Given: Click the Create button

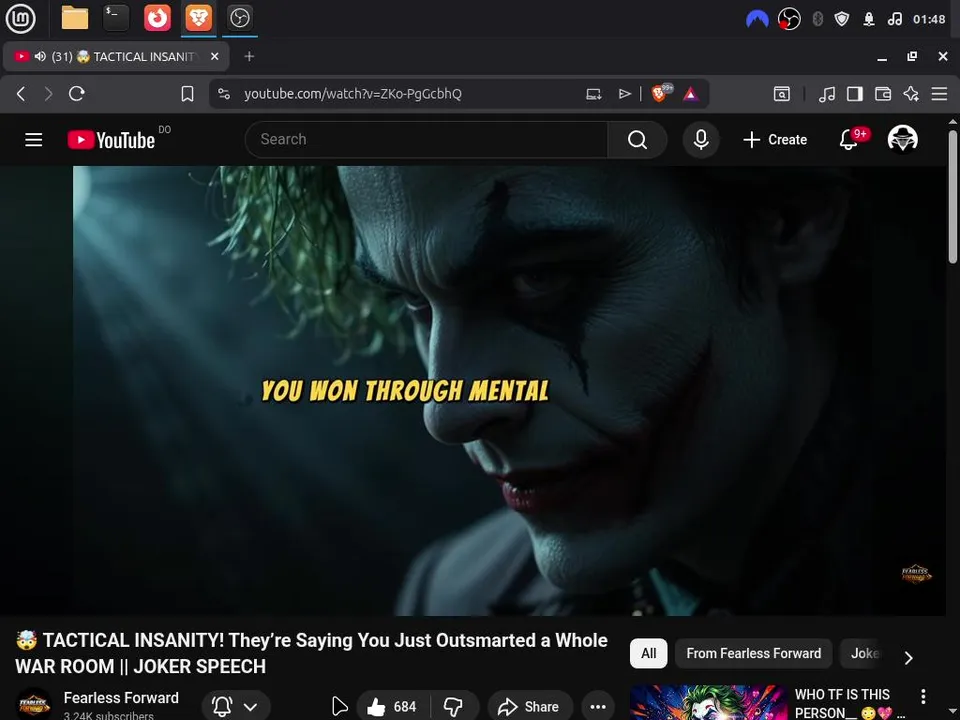Looking at the screenshot, I should [x=775, y=140].
